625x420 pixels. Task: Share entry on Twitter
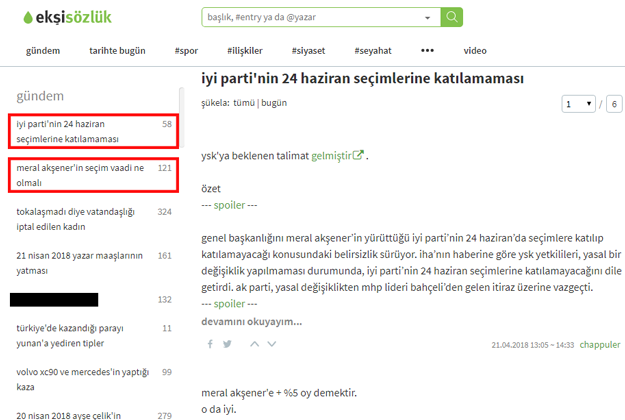227,344
